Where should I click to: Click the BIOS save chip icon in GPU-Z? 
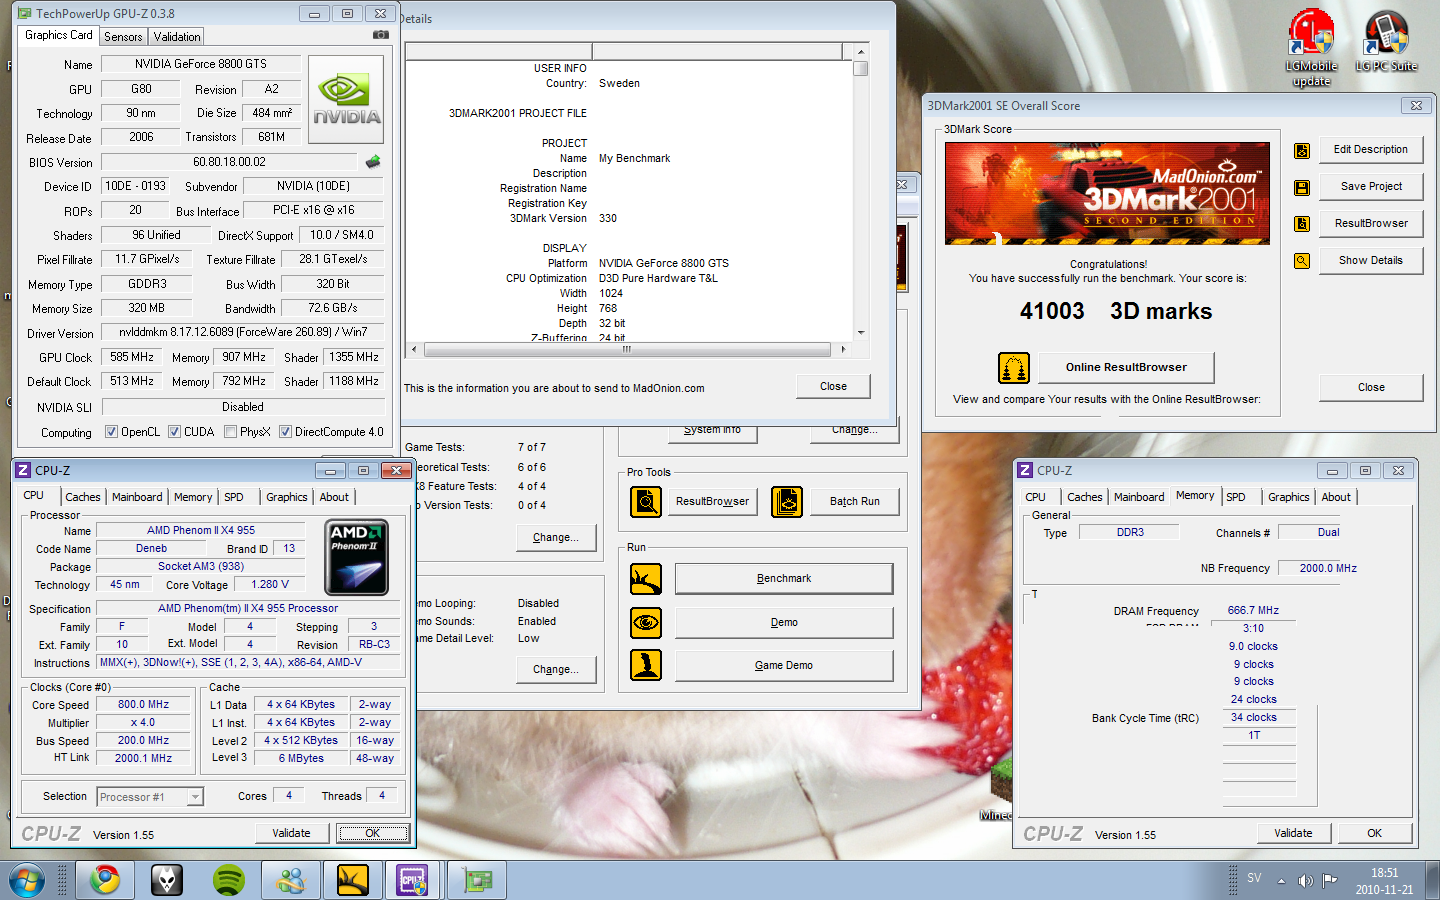coord(373,161)
